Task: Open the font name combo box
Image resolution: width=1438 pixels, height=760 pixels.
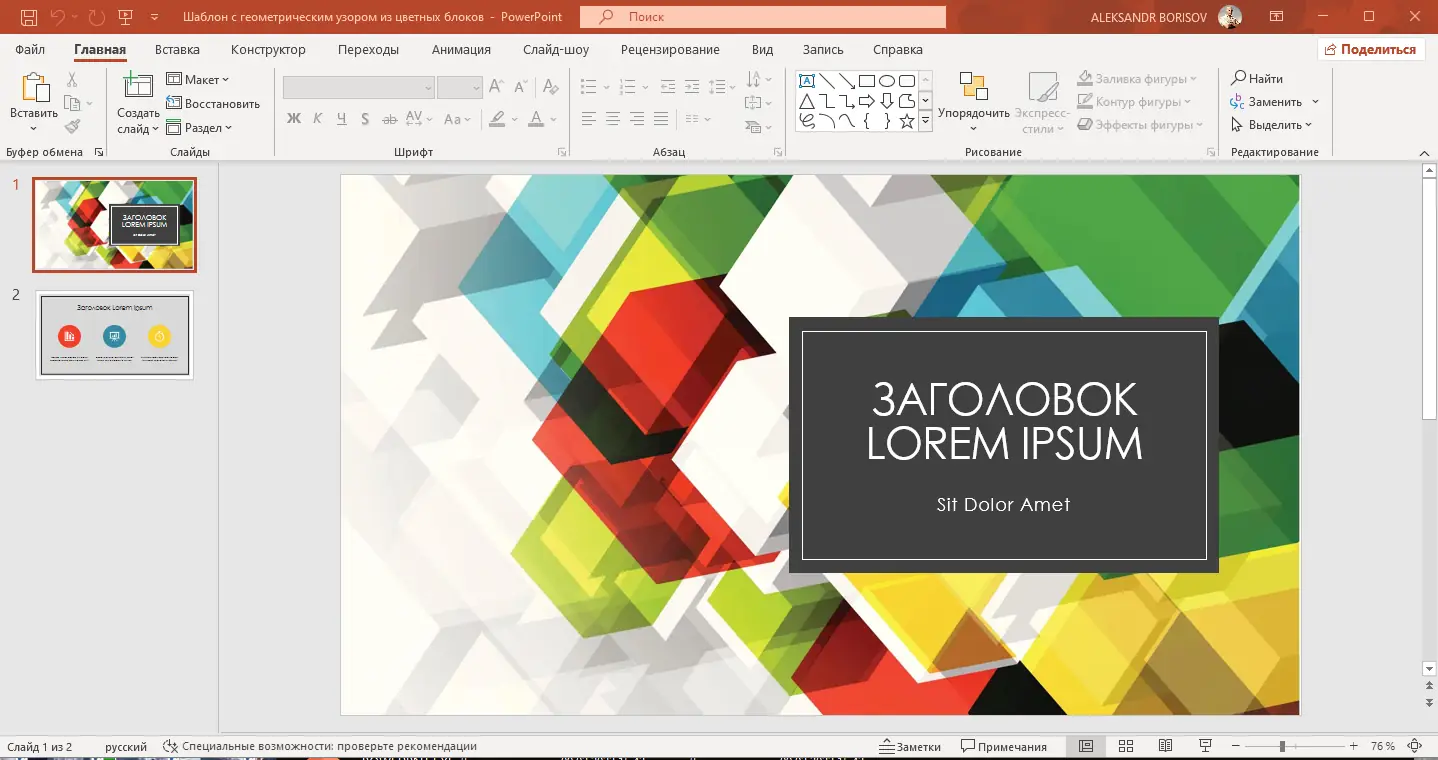Action: tap(358, 88)
